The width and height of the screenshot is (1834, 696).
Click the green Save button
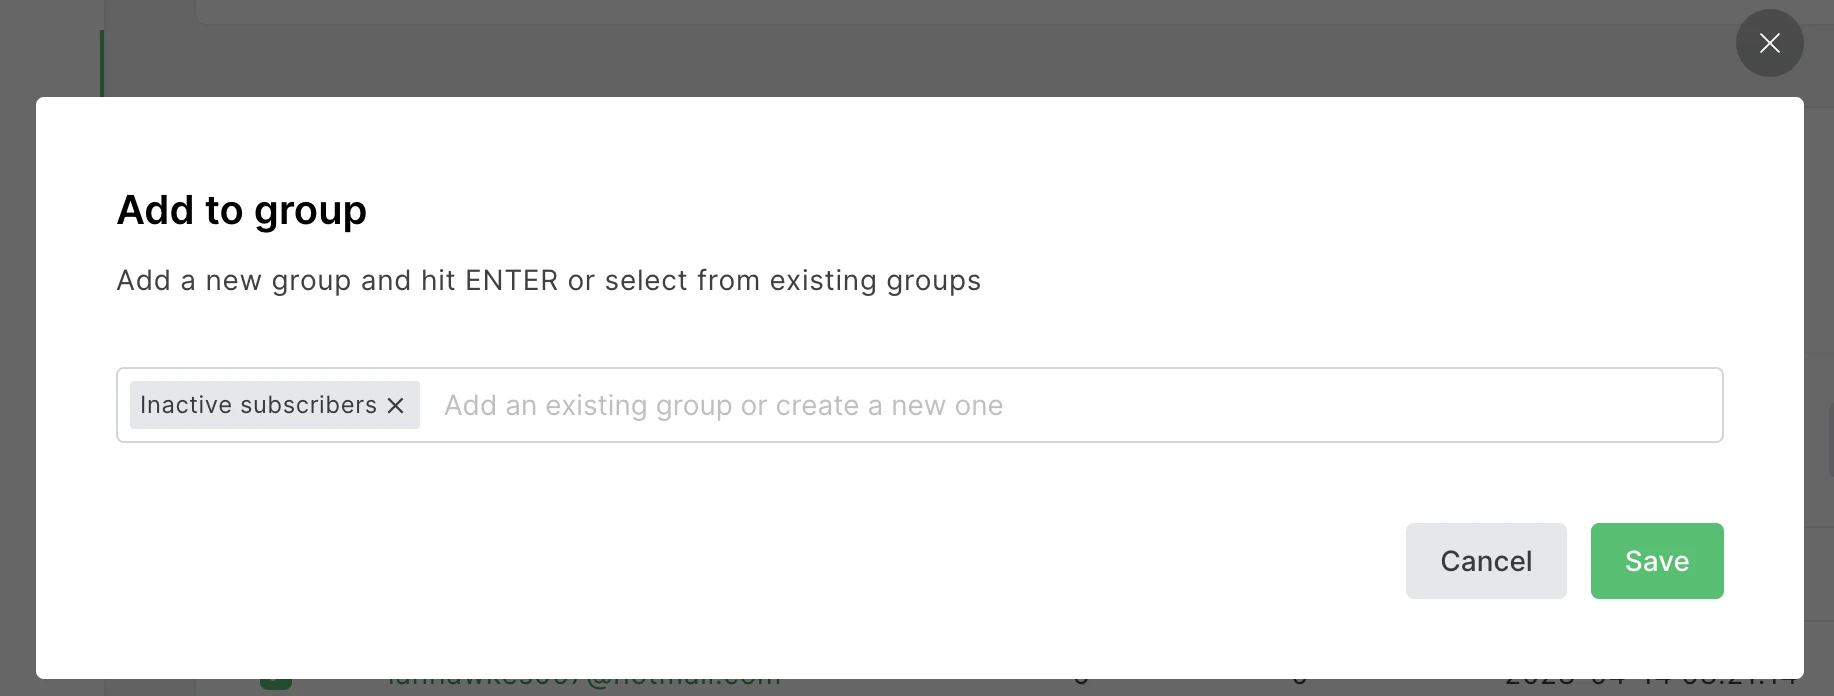(1656, 561)
